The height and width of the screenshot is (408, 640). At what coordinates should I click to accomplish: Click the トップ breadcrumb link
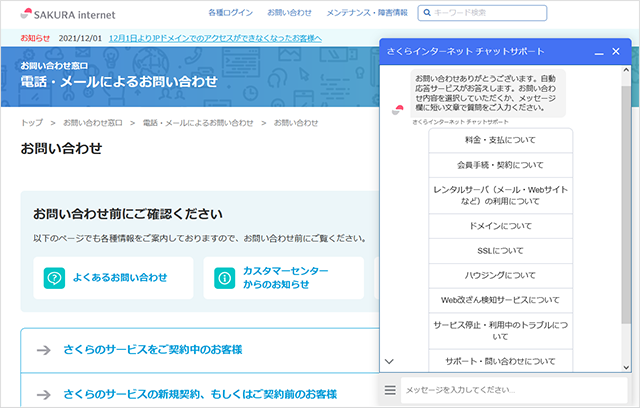click(x=31, y=122)
